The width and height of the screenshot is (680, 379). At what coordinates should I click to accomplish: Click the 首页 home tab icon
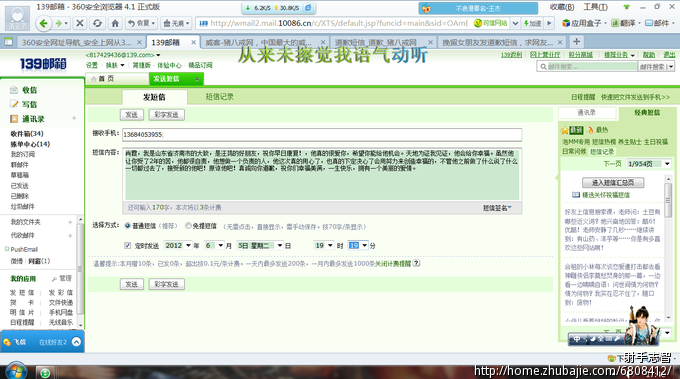tap(93, 79)
